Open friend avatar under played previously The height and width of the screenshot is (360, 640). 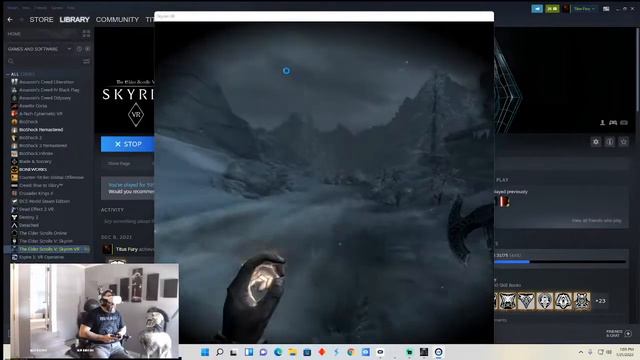[503, 202]
